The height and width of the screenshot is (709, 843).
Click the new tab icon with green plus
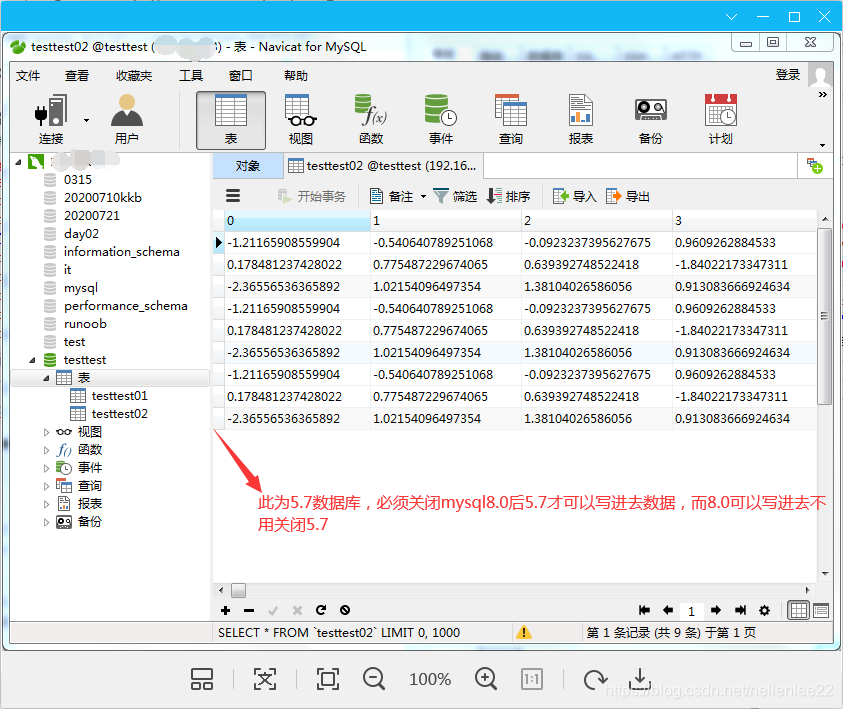coord(815,166)
